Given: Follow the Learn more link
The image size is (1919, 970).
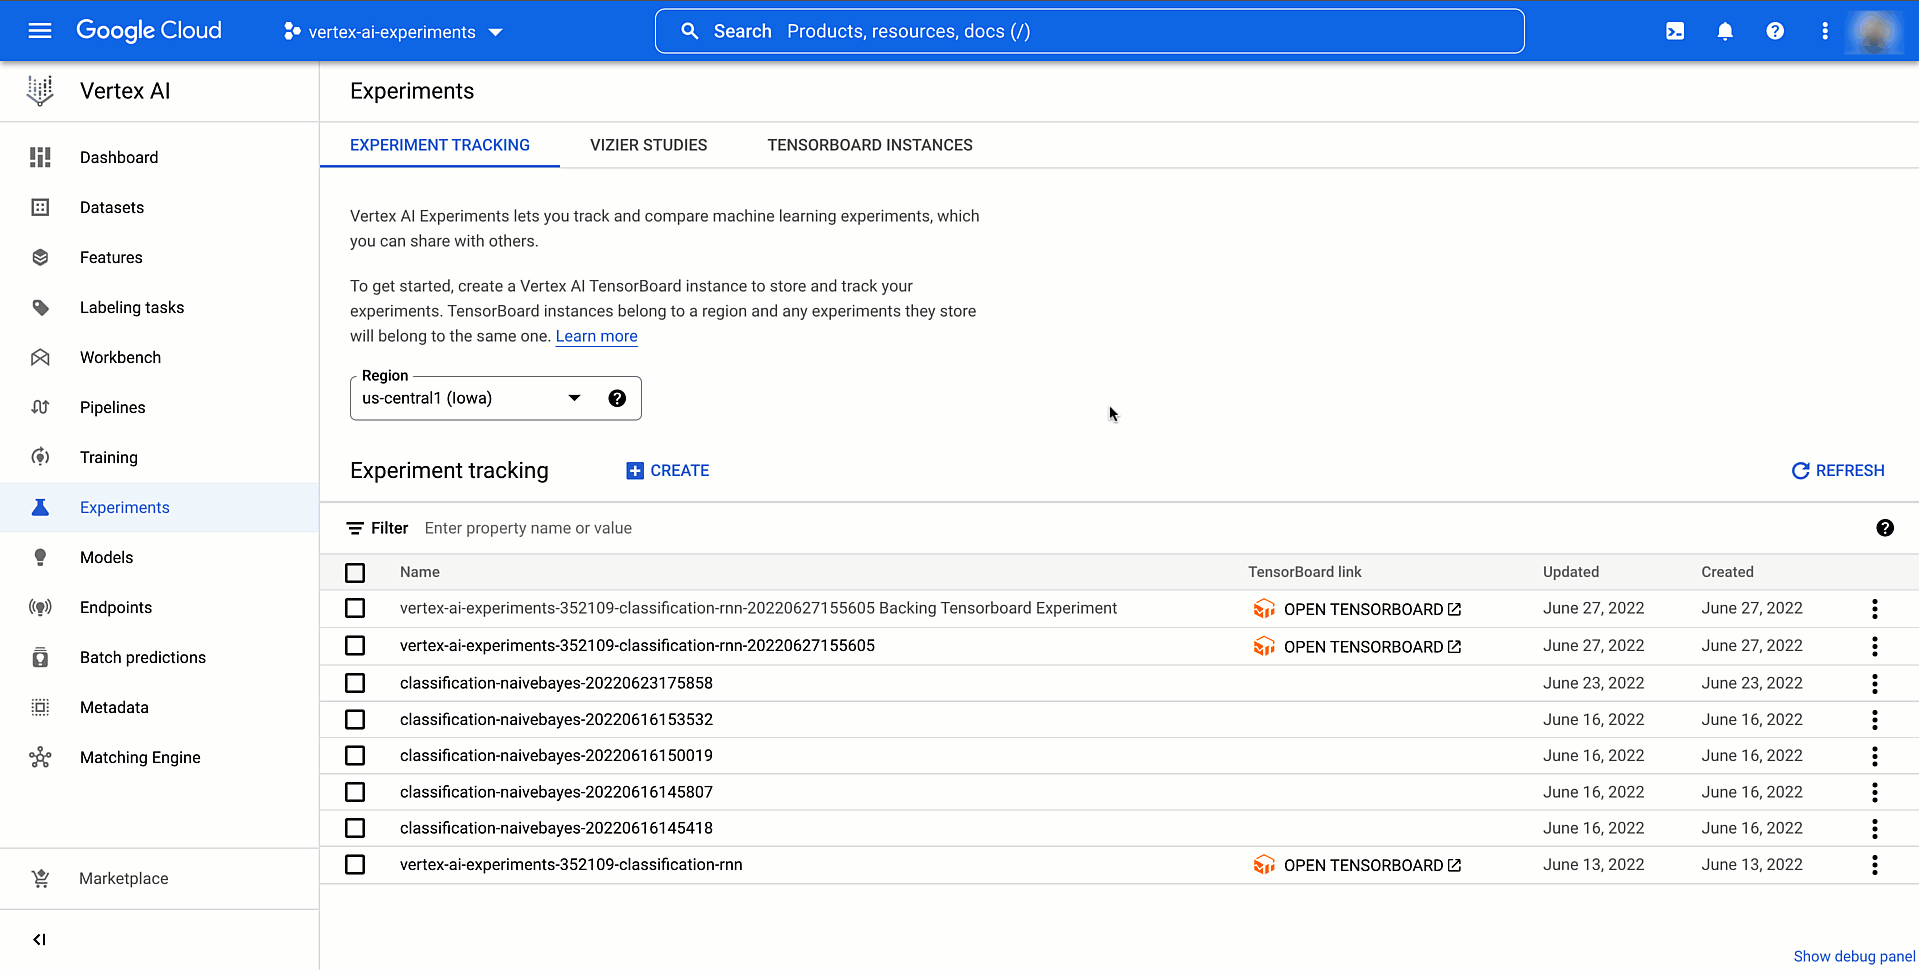Looking at the screenshot, I should (x=596, y=336).
